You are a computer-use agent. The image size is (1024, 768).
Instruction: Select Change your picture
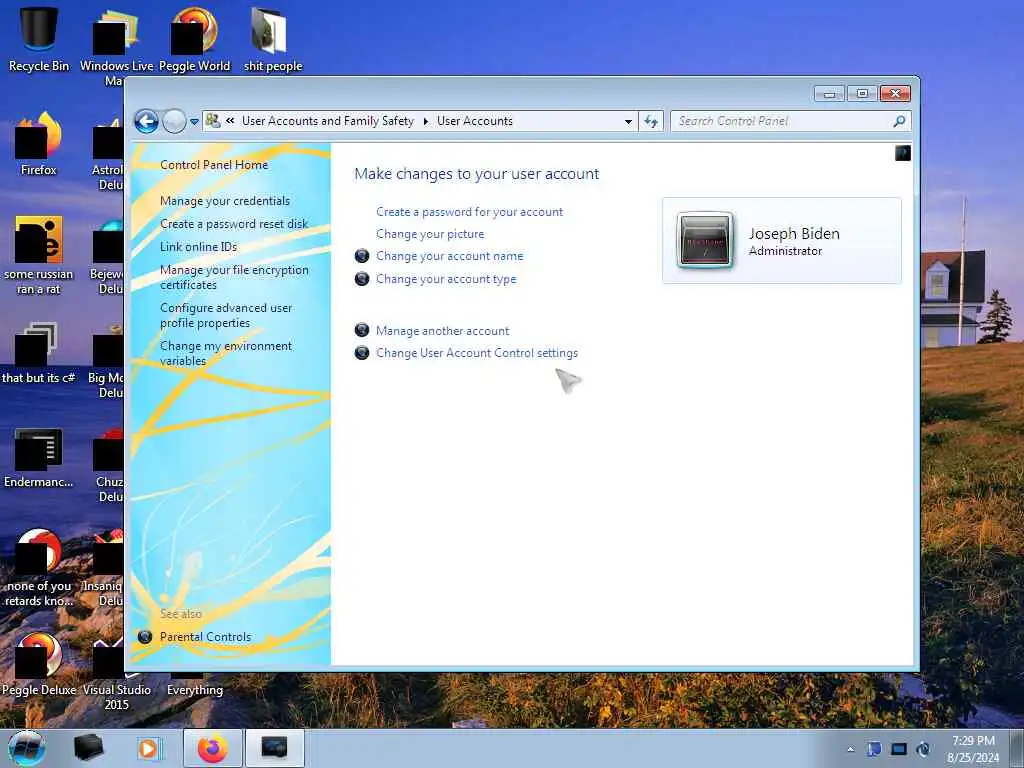[x=430, y=234]
